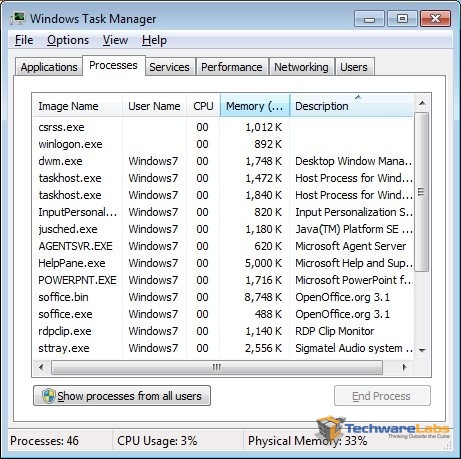Select the sttray.exe process row

tap(223, 348)
